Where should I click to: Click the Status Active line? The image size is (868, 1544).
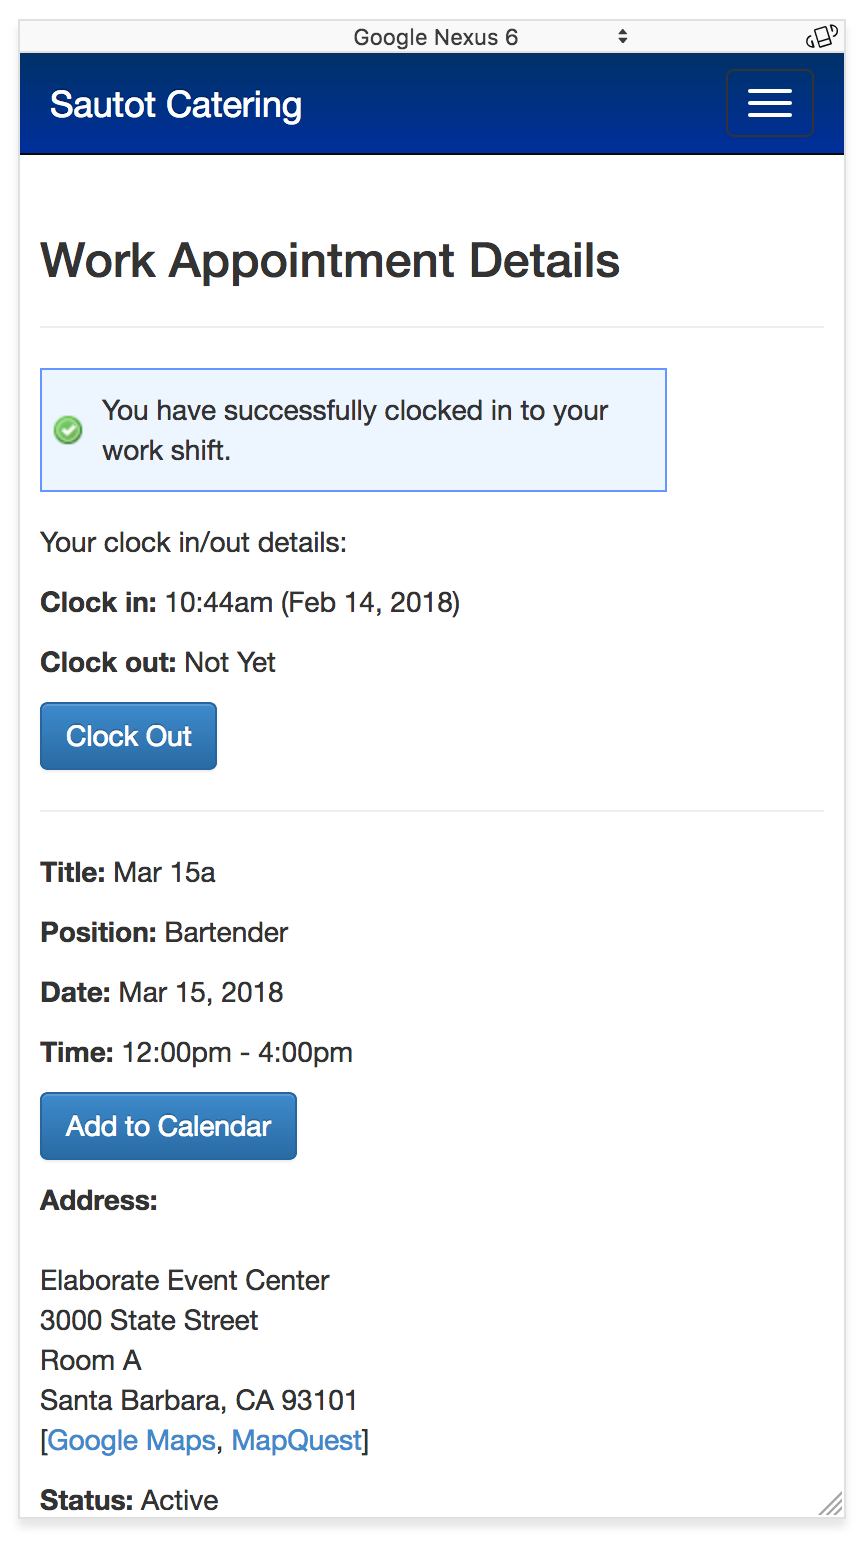[129, 1500]
